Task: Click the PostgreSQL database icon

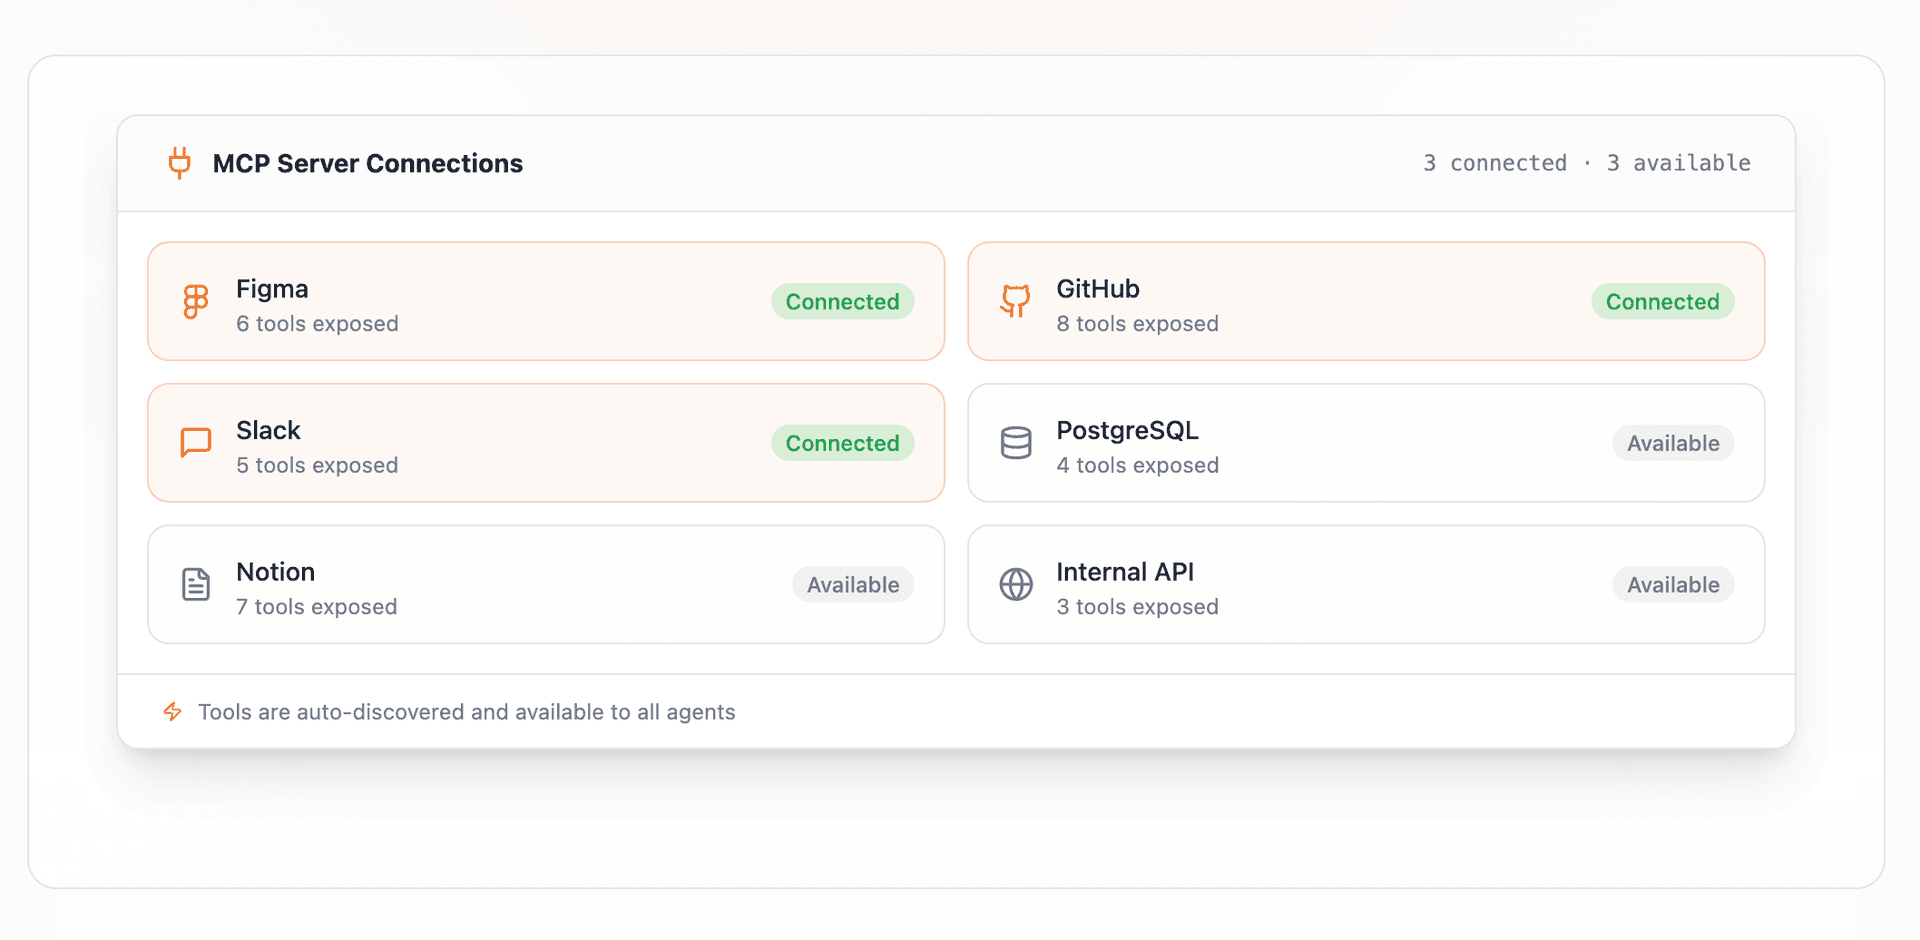Action: (1016, 443)
